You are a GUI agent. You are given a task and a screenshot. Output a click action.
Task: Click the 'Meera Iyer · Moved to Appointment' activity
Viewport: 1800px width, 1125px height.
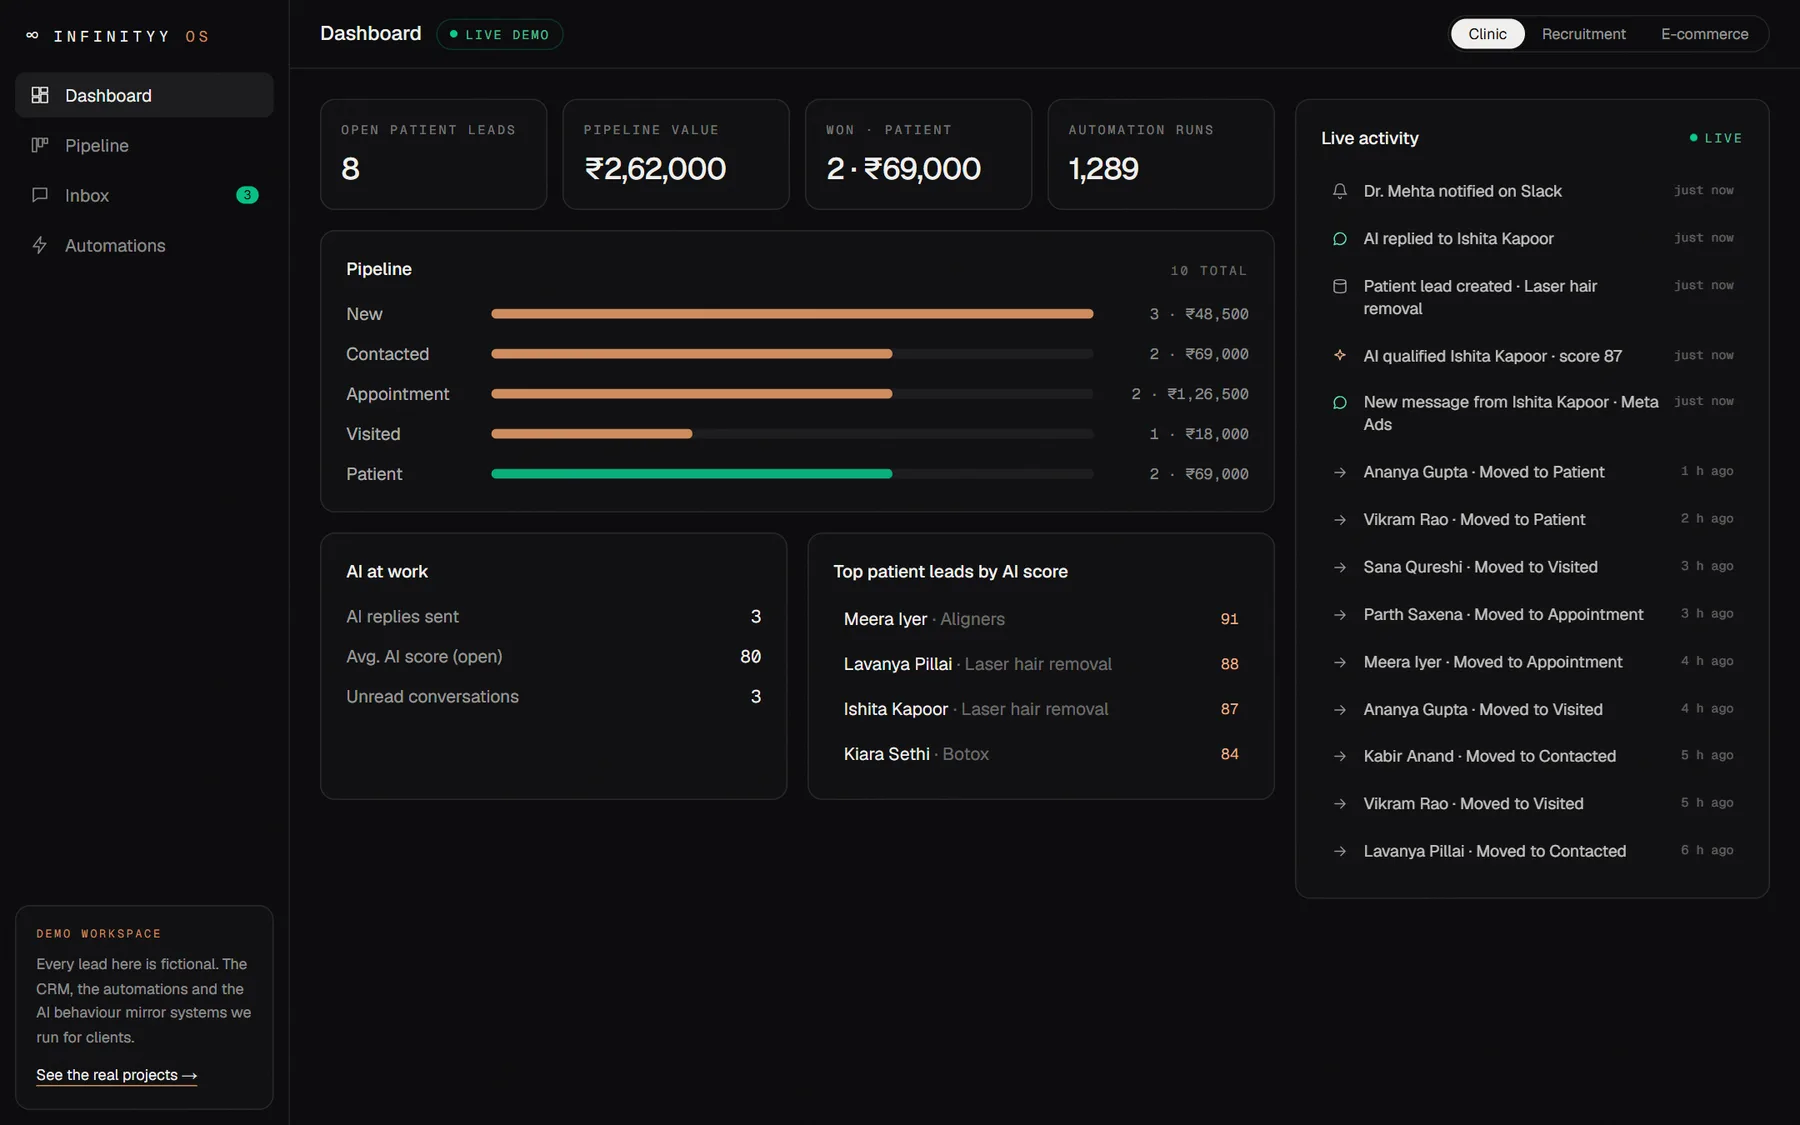pyautogui.click(x=1533, y=662)
